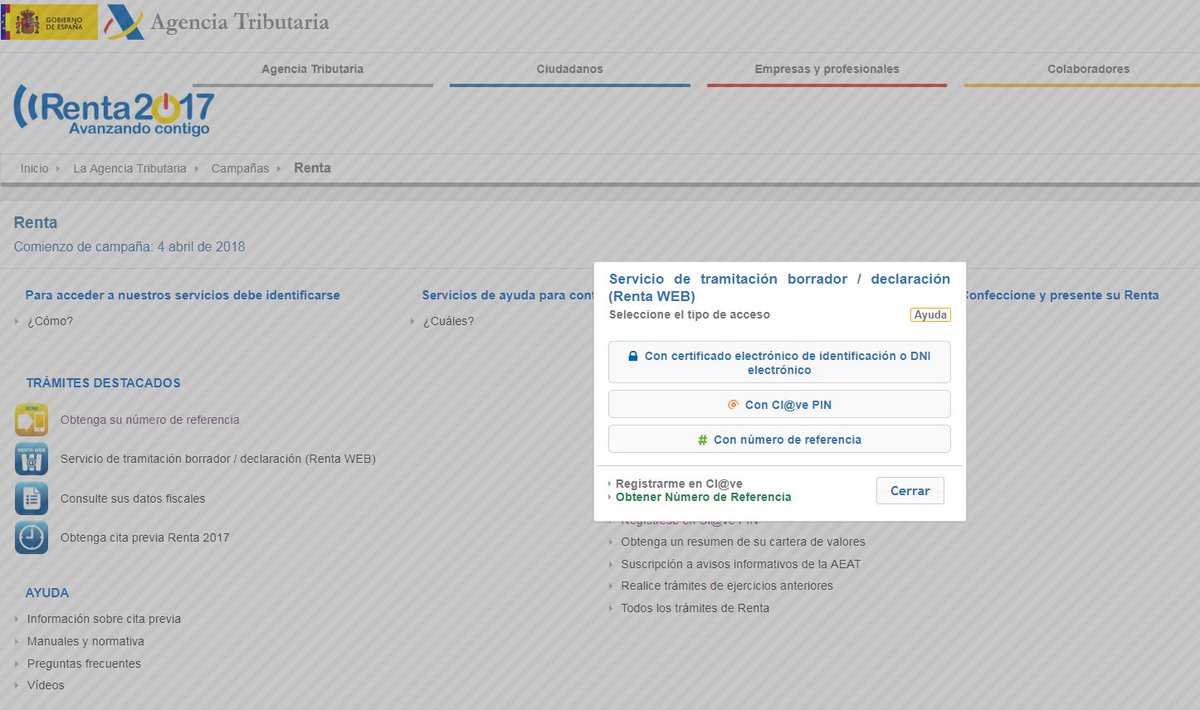Open 'Manuales y normativa' help link
The height and width of the screenshot is (710, 1200).
[86, 641]
